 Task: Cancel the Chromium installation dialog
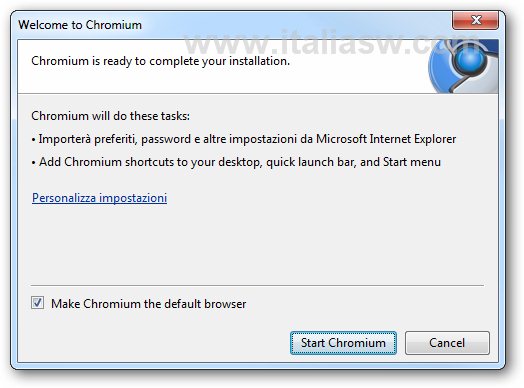[x=447, y=343]
